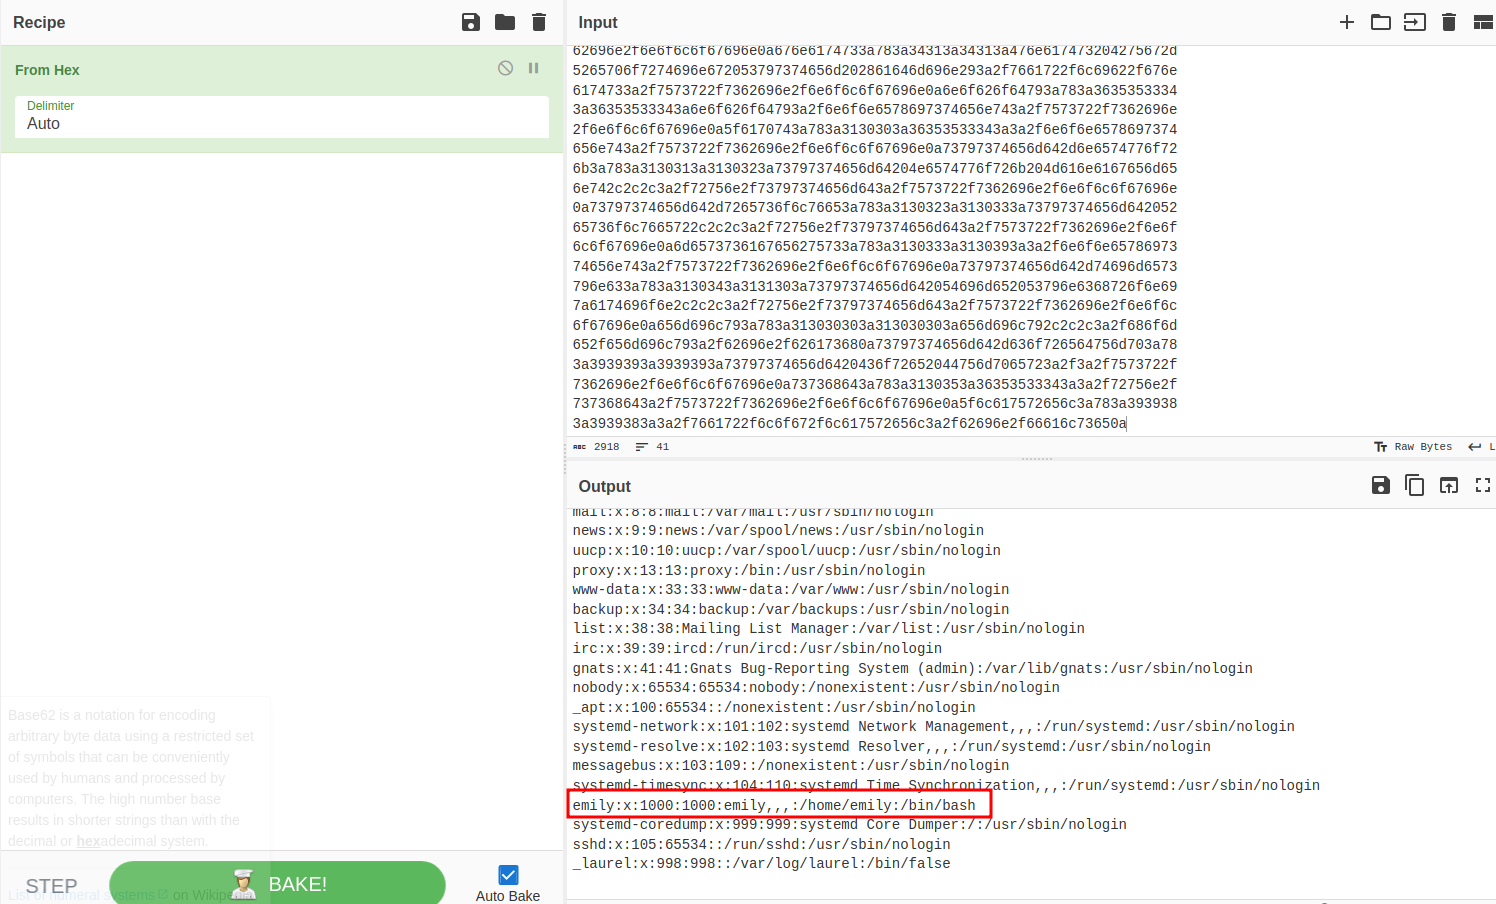
Task: Click the nobody:x:65534 output line
Action: tap(816, 688)
